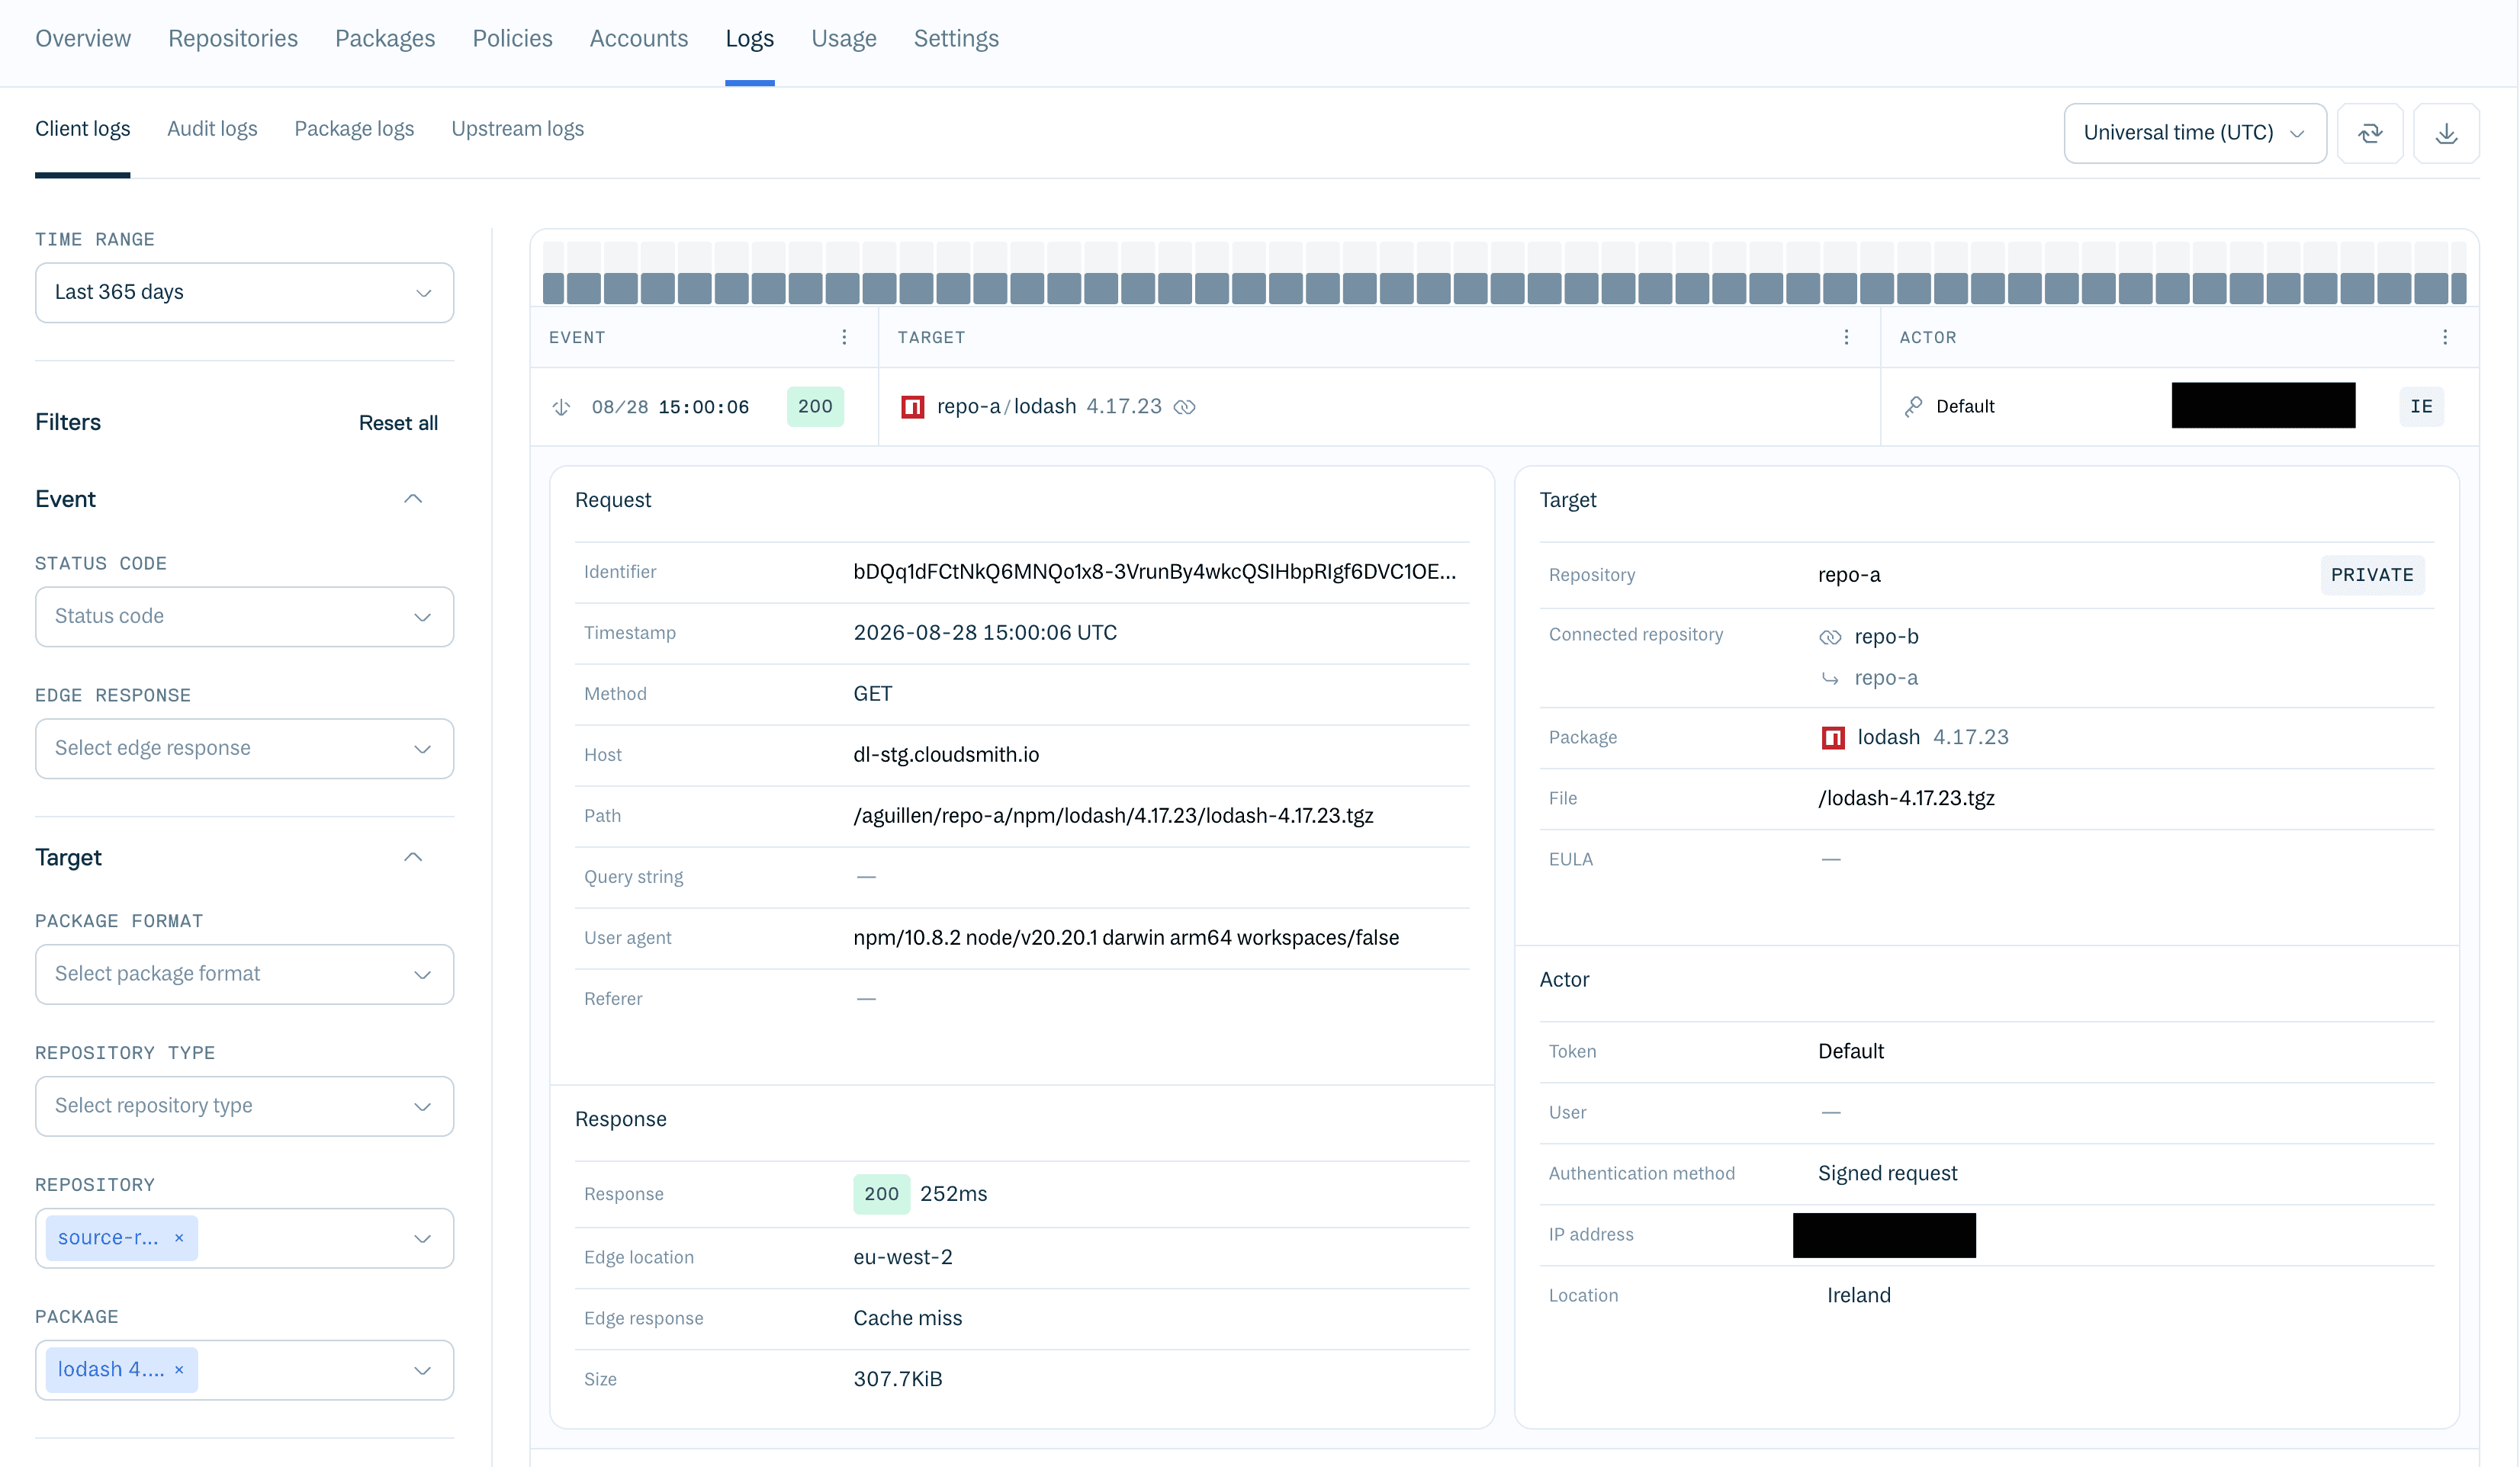2520x1467 pixels.
Task: Click the download logs icon button
Action: point(2446,133)
